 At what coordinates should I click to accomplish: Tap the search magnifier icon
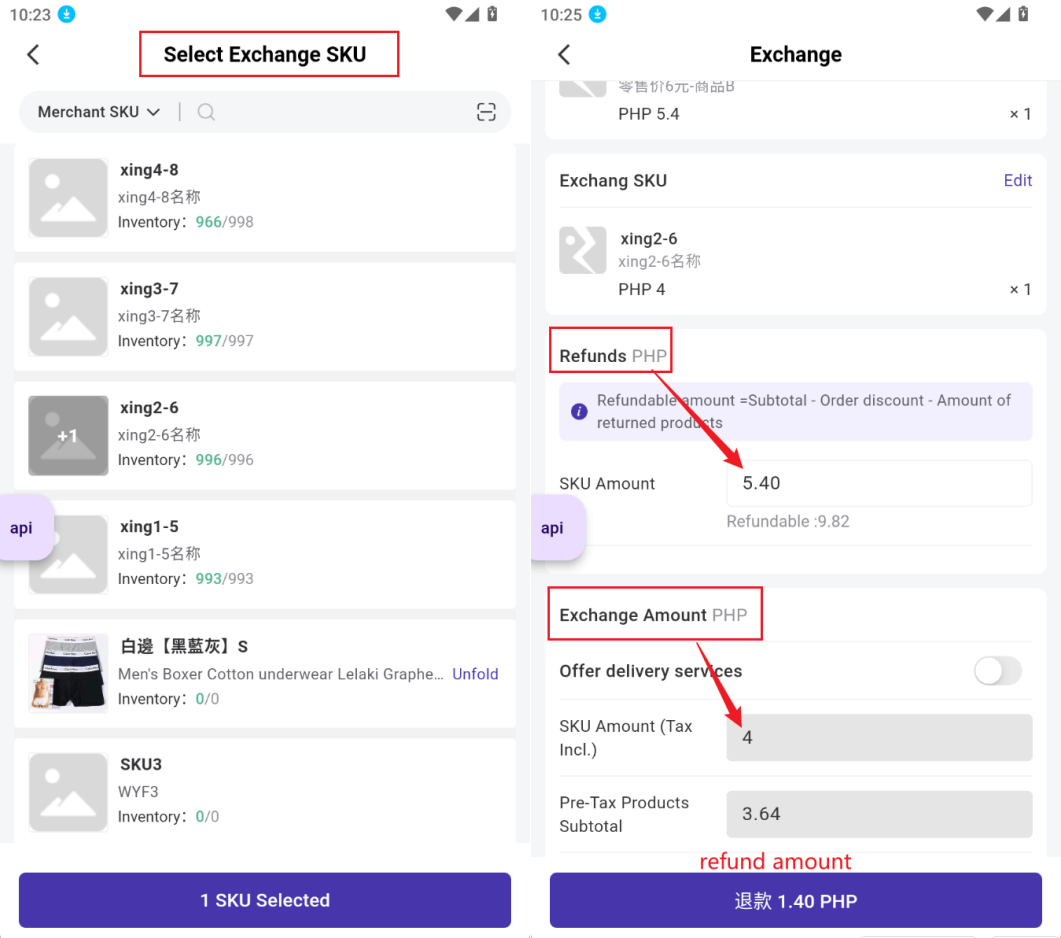[x=206, y=112]
